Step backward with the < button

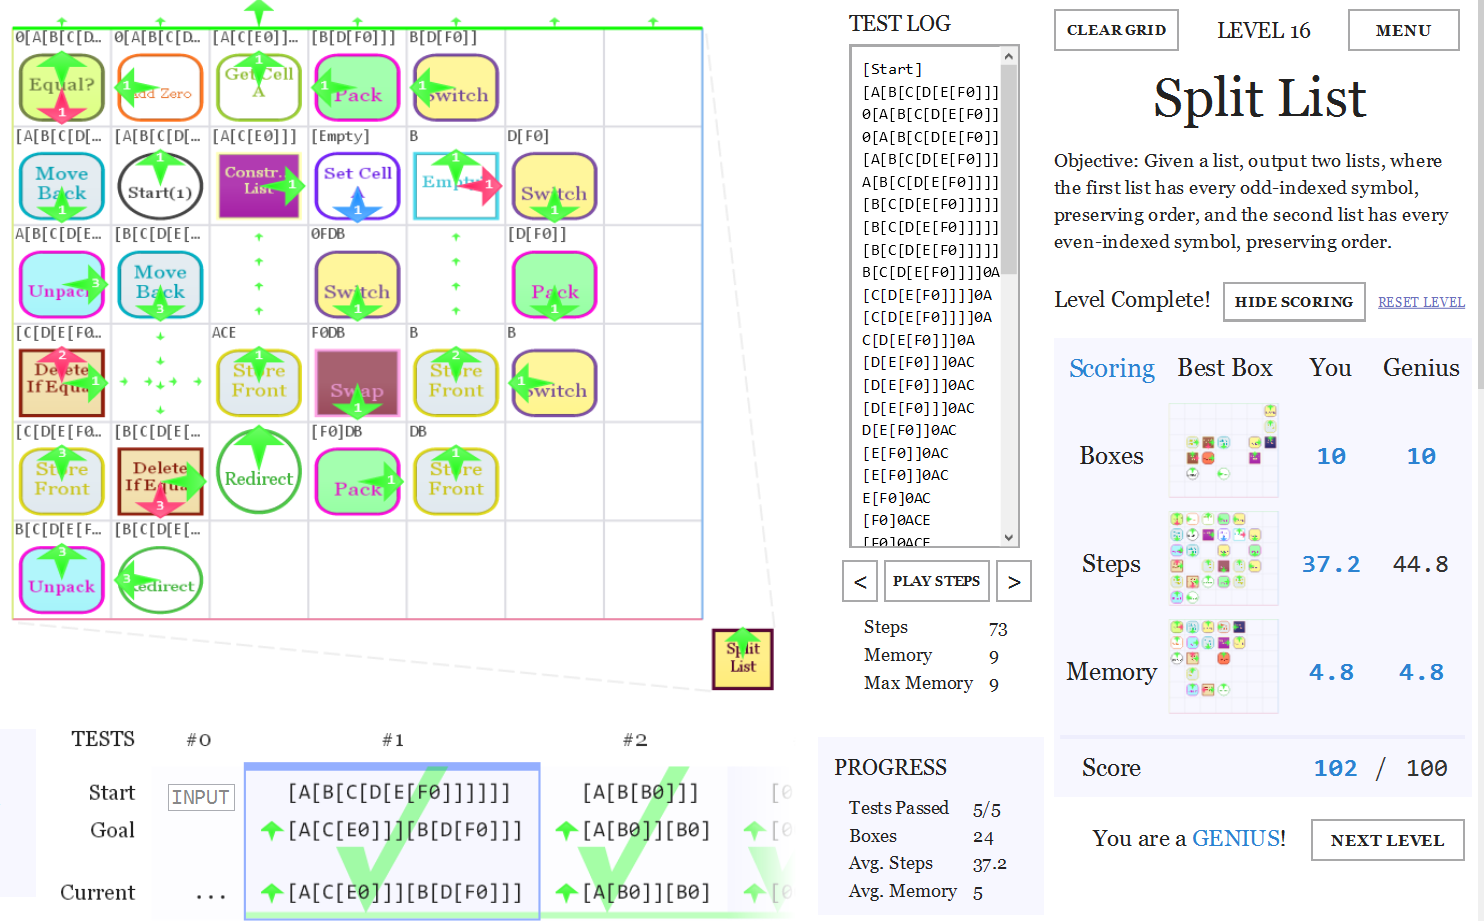[x=860, y=581]
